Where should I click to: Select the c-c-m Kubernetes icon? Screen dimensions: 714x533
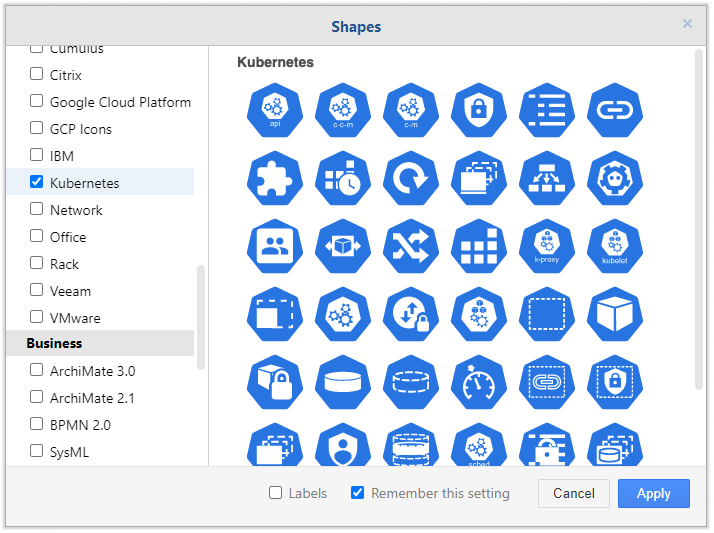pyautogui.click(x=343, y=110)
